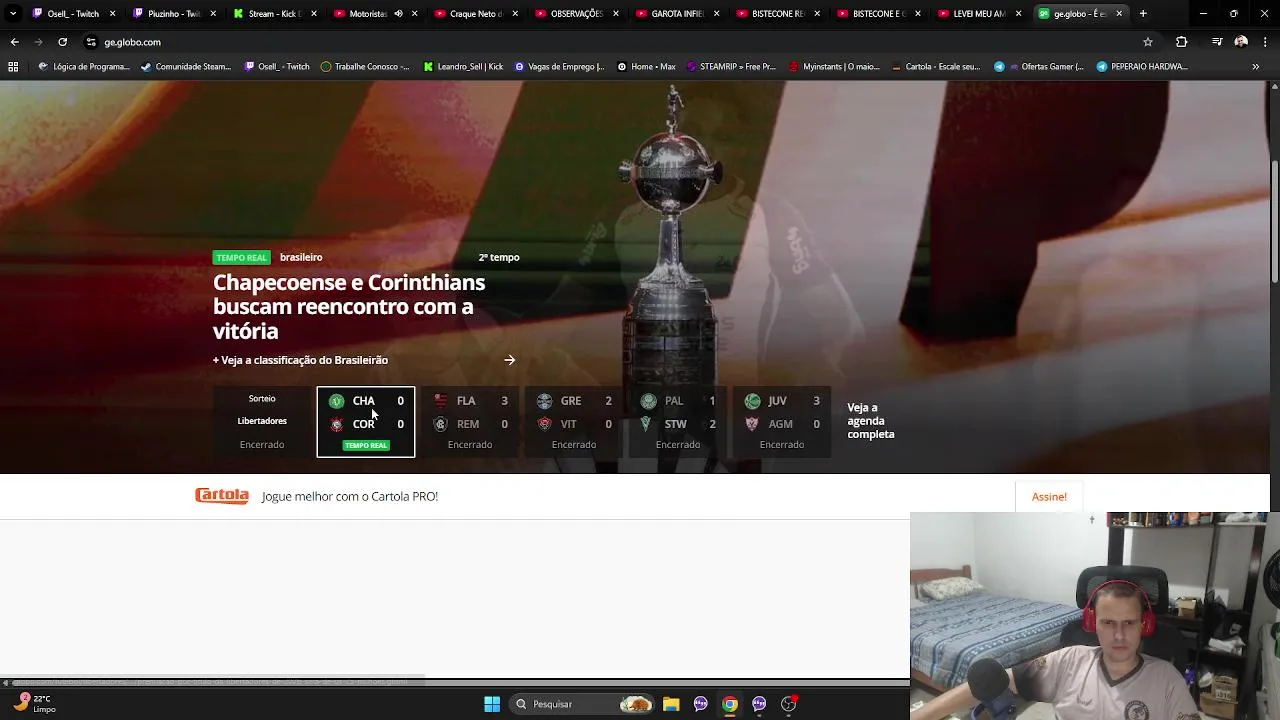Viewport: 1280px width, 720px height.
Task: Open the Sorteio Libertadores card
Action: coord(262,422)
